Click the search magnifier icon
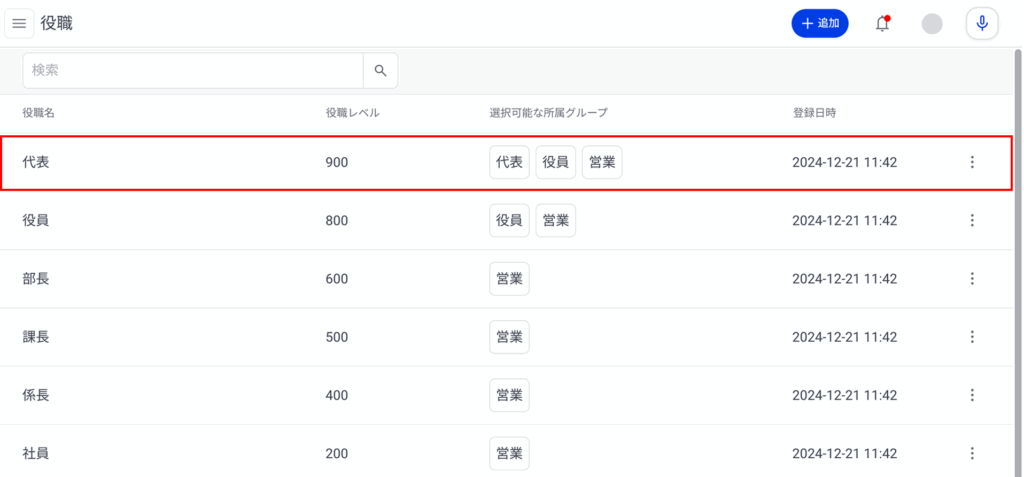This screenshot has width=1024, height=477. pyautogui.click(x=381, y=71)
